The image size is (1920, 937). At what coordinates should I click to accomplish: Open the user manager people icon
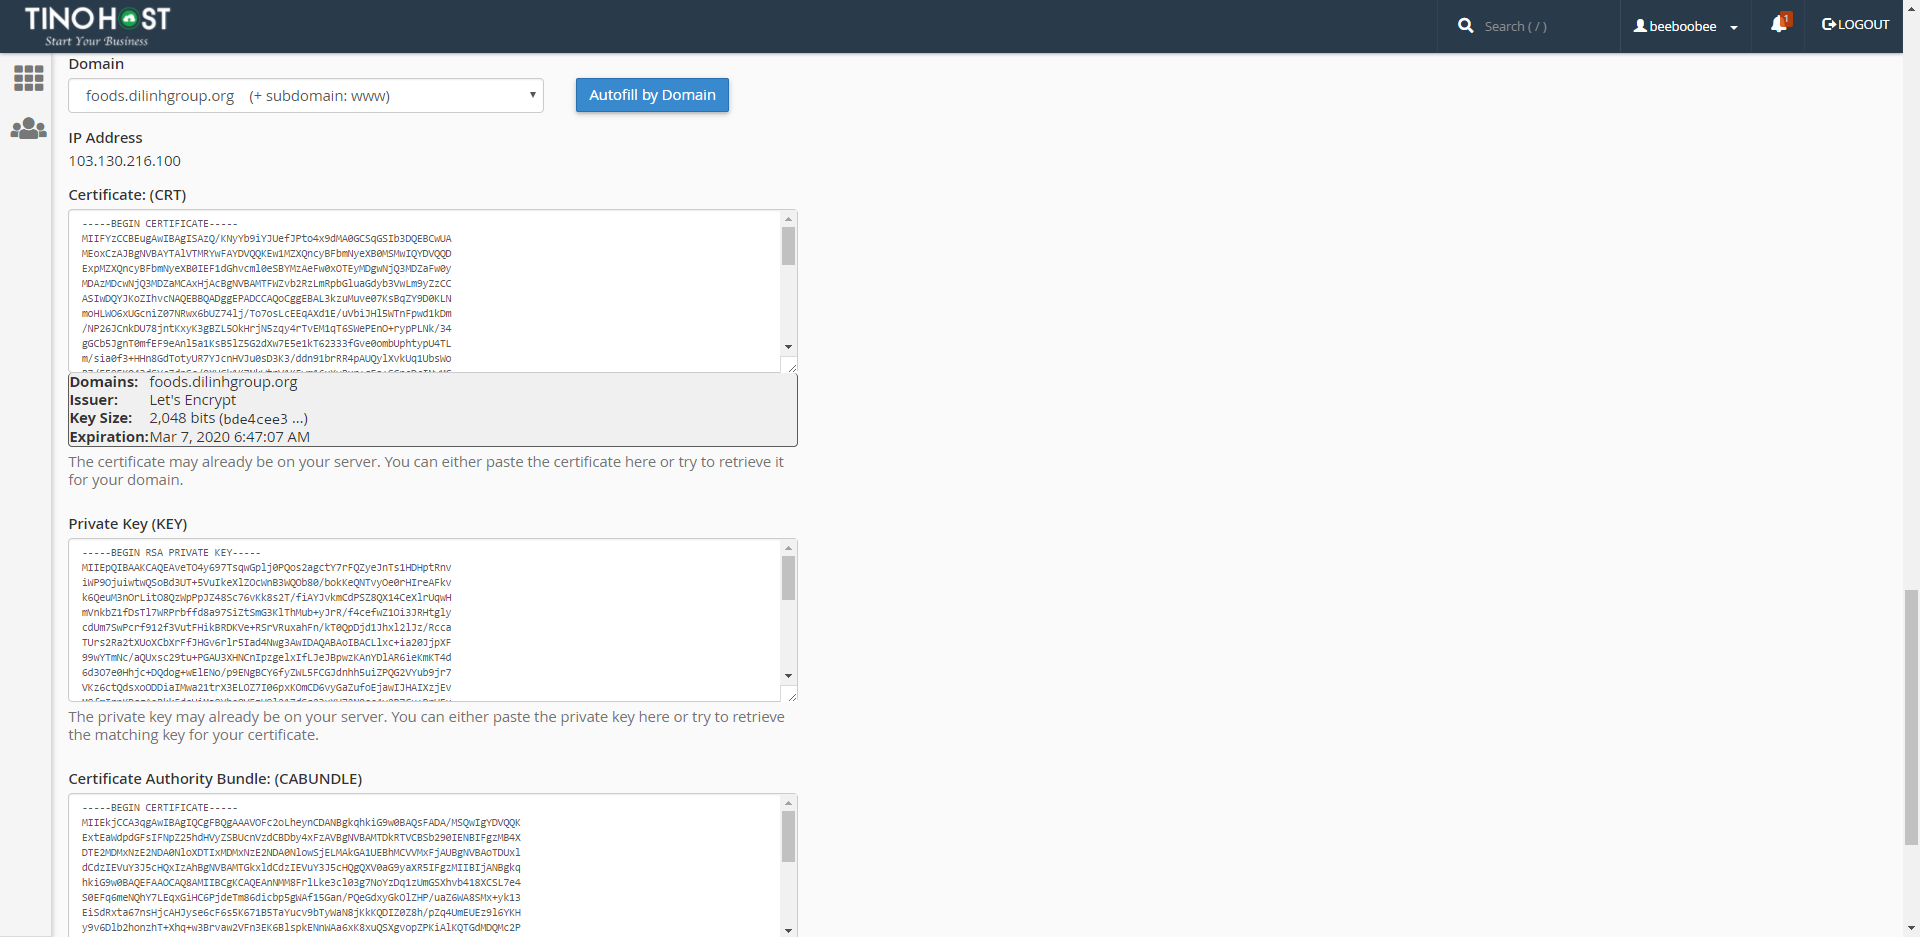click(x=28, y=129)
